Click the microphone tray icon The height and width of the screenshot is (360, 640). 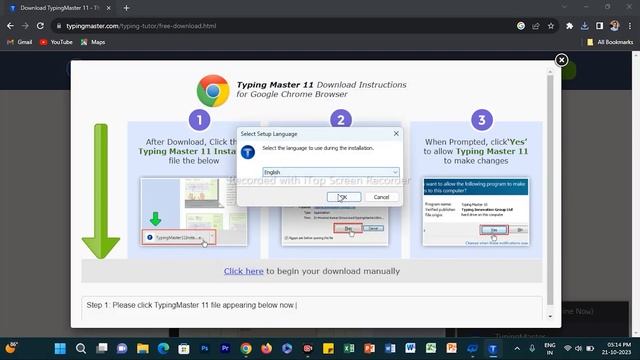click(x=532, y=349)
